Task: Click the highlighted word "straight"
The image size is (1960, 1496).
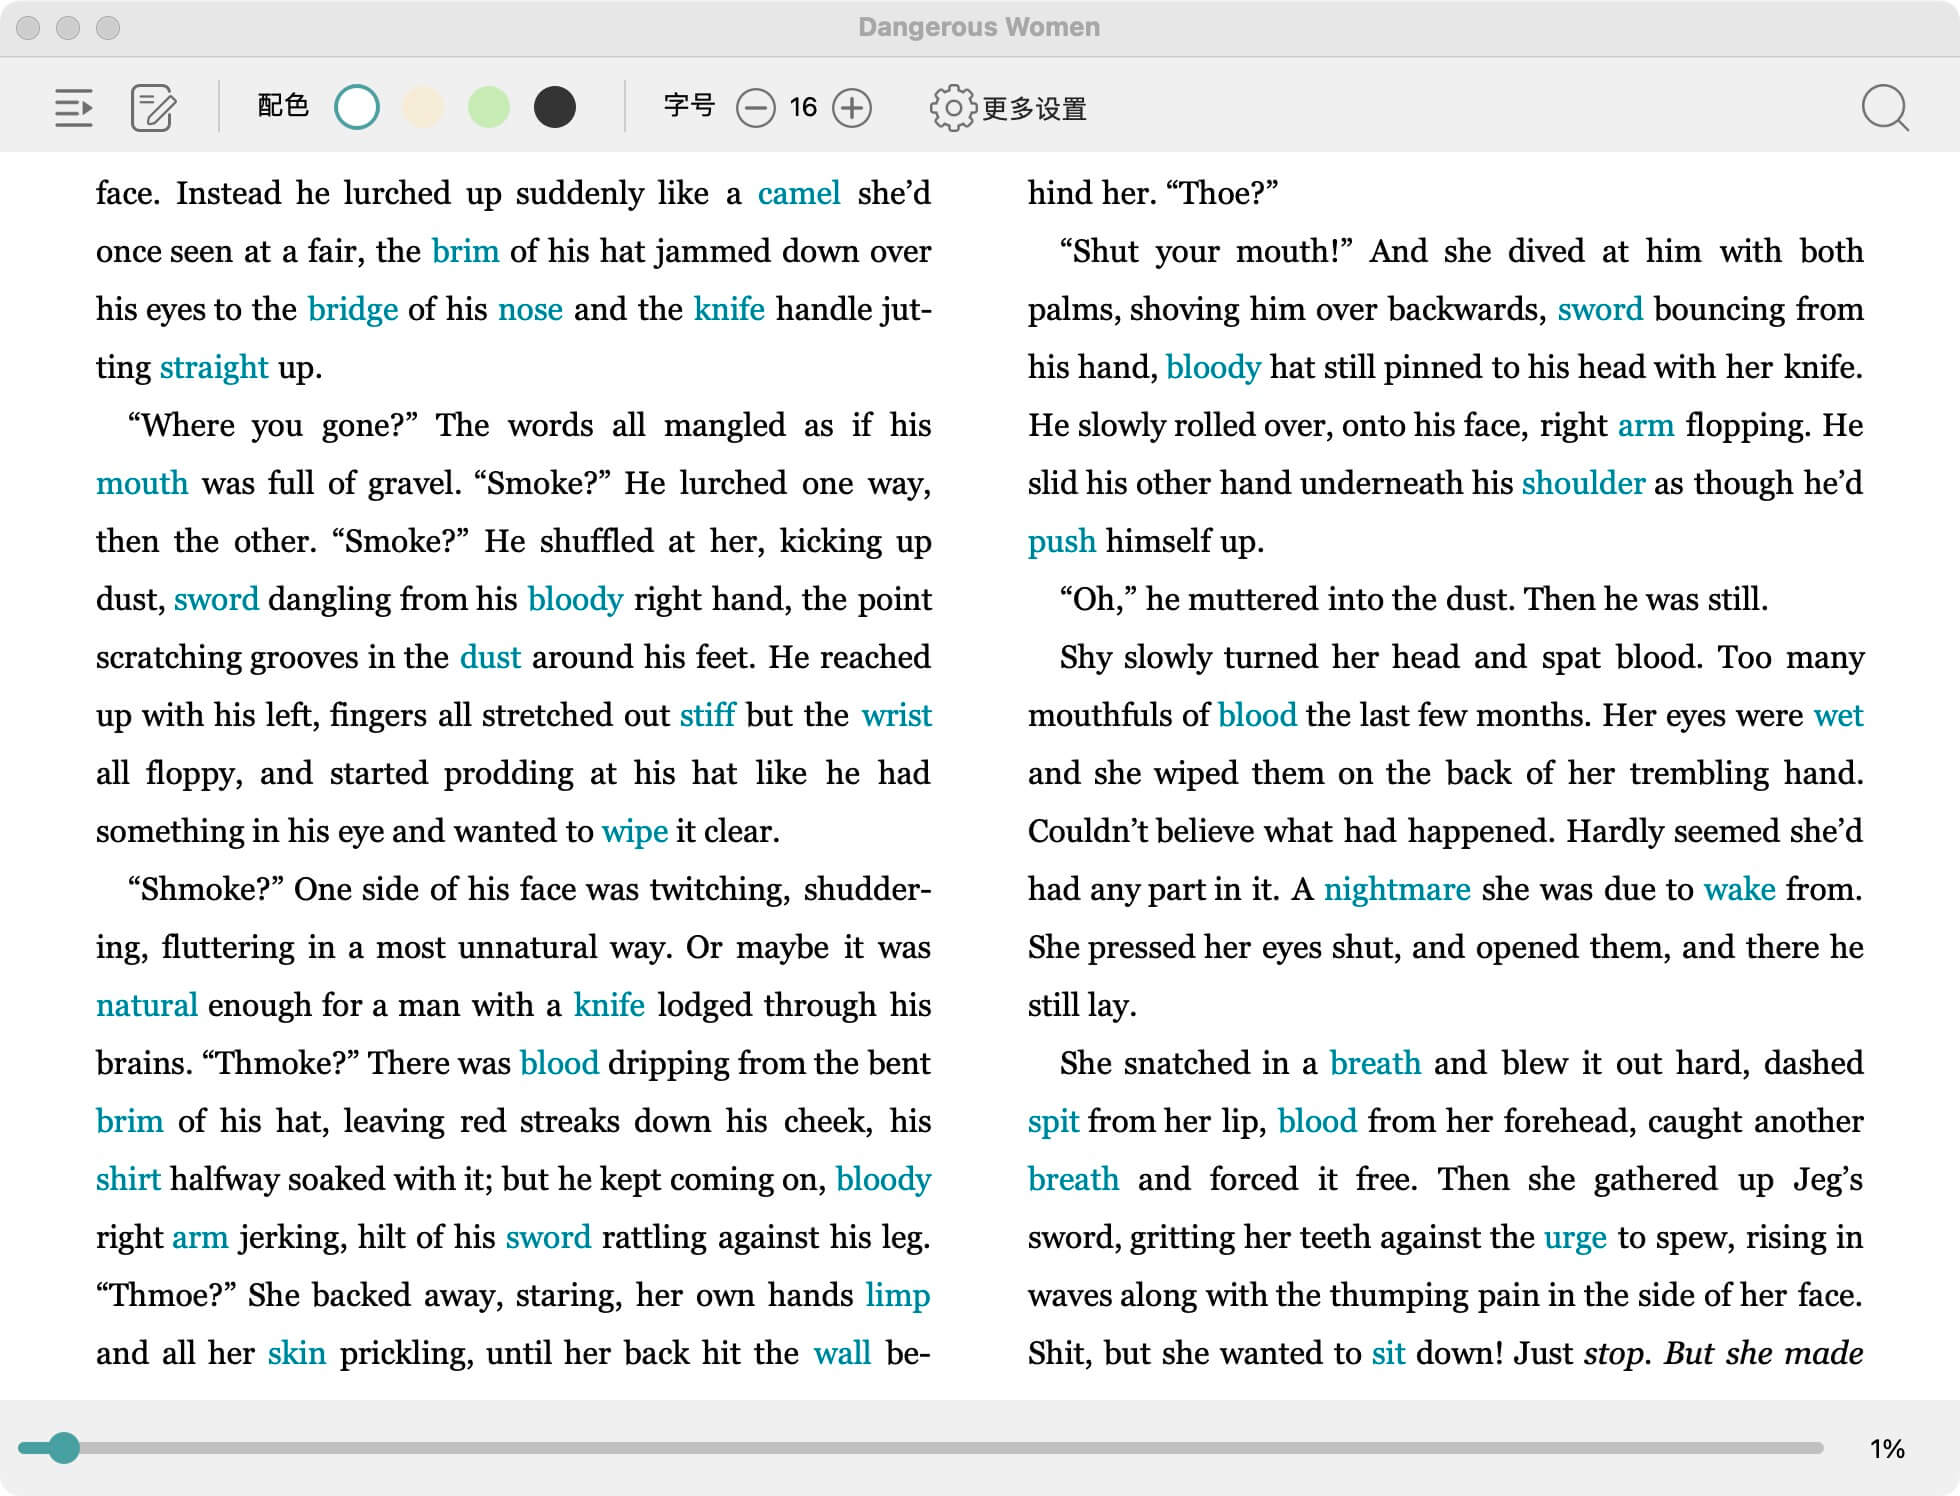Action: pos(214,368)
